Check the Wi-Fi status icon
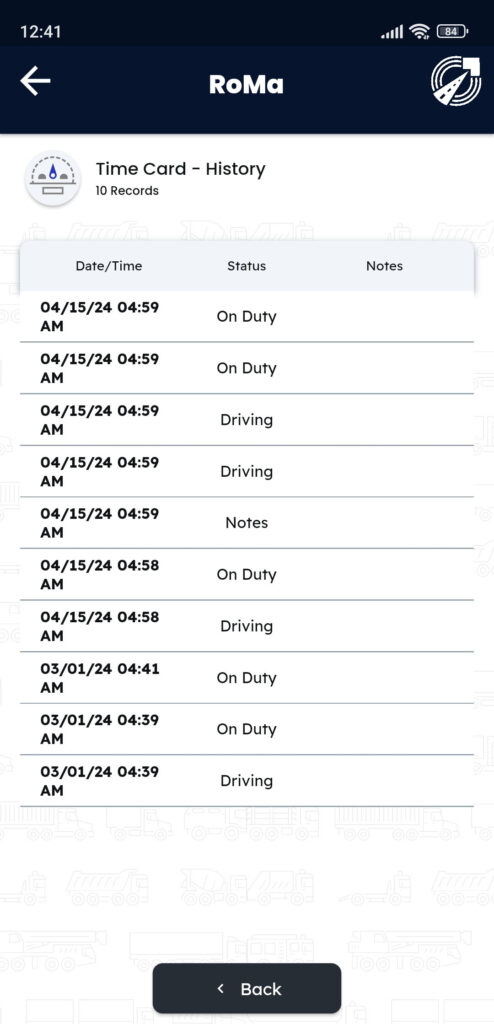The width and height of the screenshot is (494, 1024). point(419,31)
